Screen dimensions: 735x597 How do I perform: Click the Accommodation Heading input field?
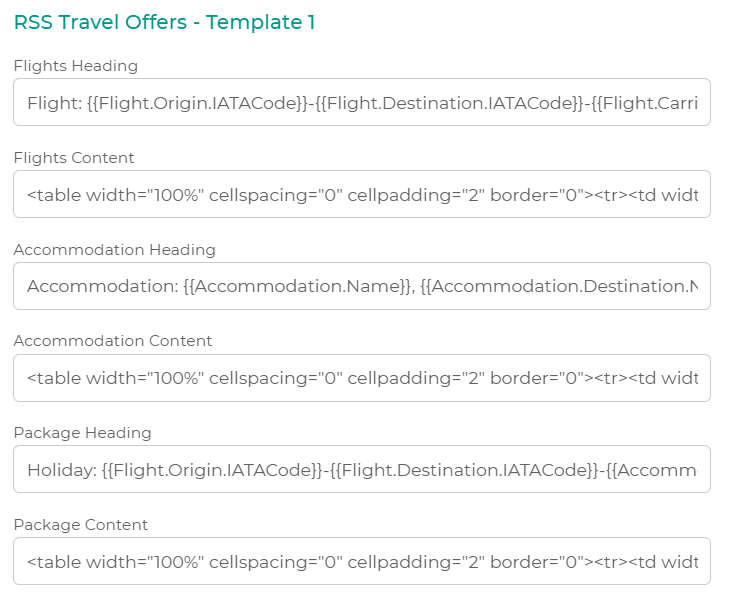[361, 286]
